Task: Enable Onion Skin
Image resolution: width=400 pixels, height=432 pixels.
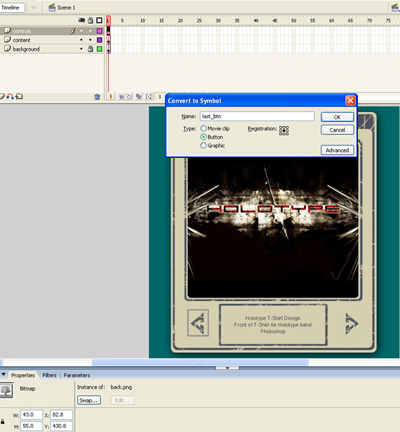Action: (x=121, y=97)
